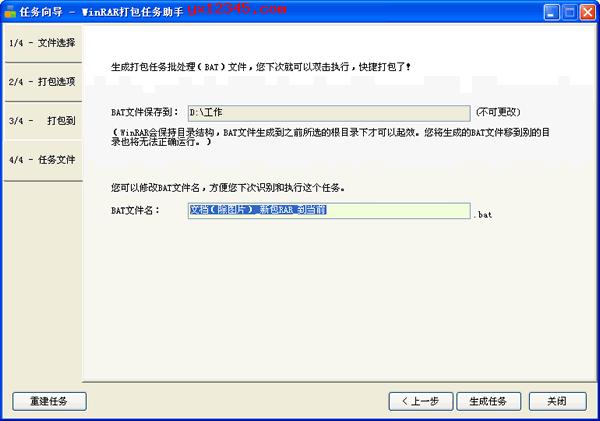
Task: Click the 生成打包任务批处理 description line
Action: click(261, 67)
